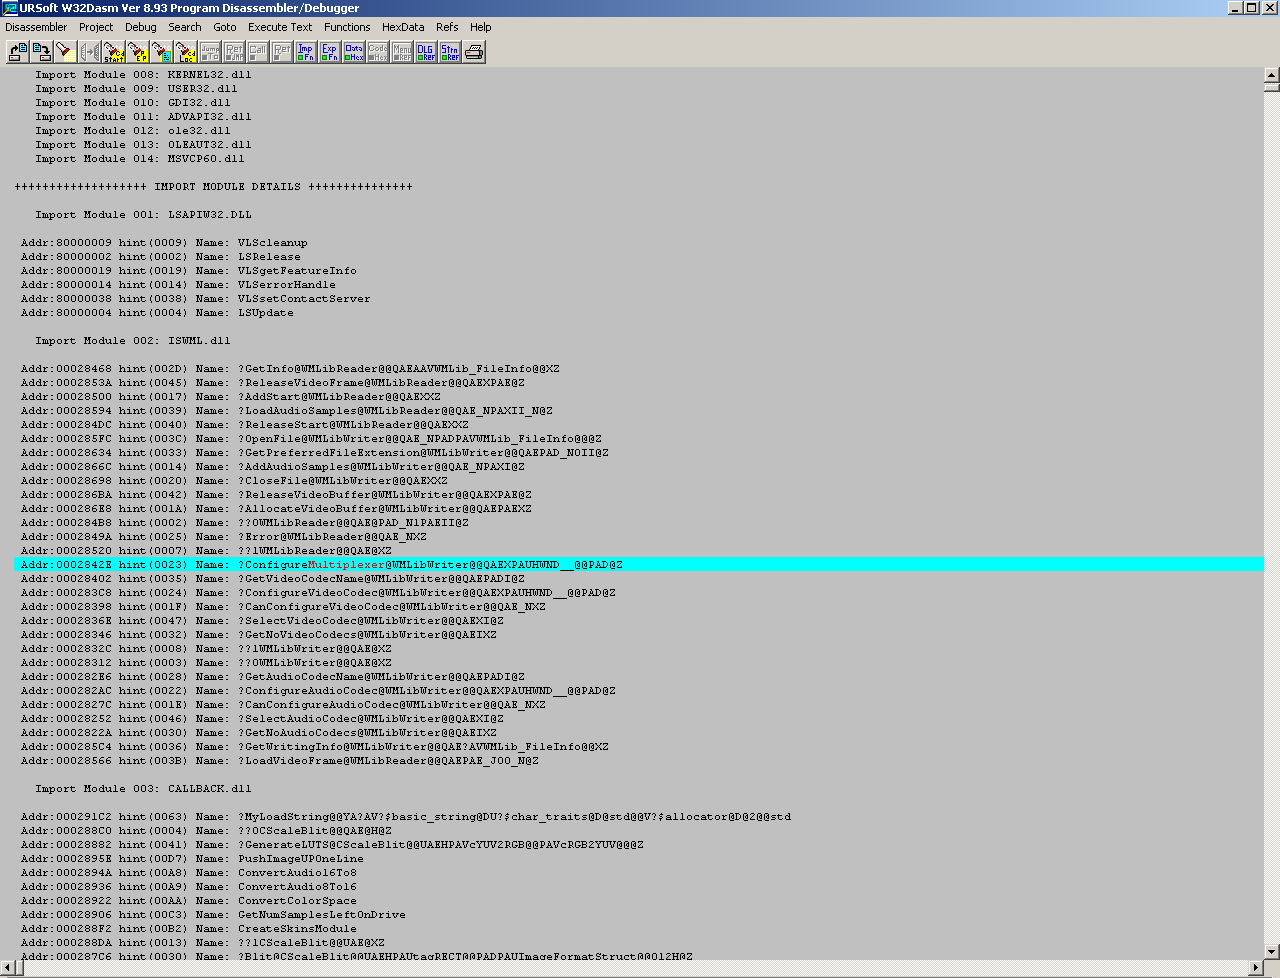Select the ConvertAudio16To8 import line
Image resolution: width=1280 pixels, height=978 pixels.
click(189, 873)
